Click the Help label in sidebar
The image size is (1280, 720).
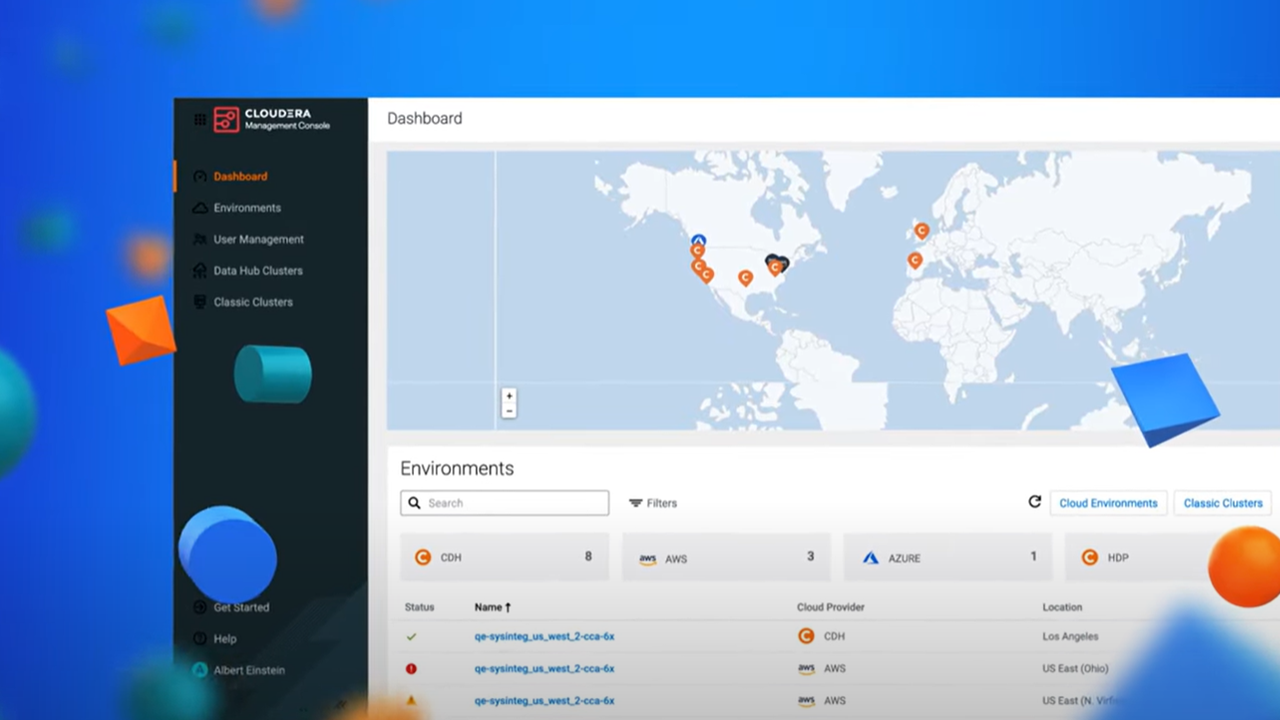pos(225,639)
